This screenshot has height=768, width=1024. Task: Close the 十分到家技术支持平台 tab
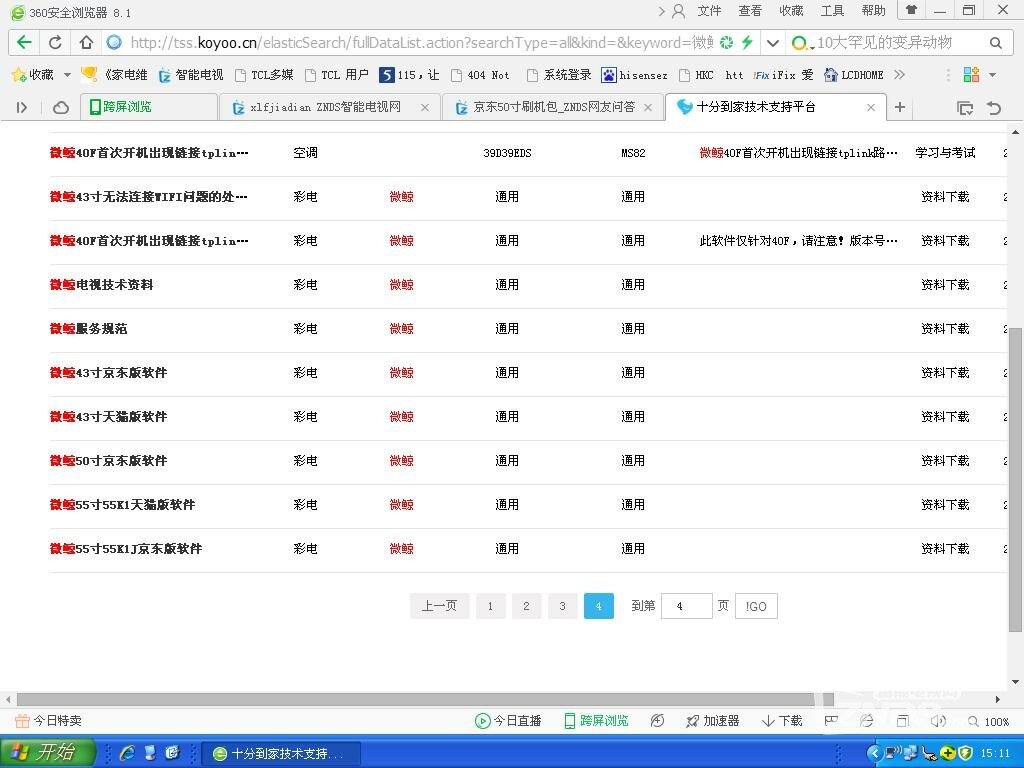coord(871,108)
